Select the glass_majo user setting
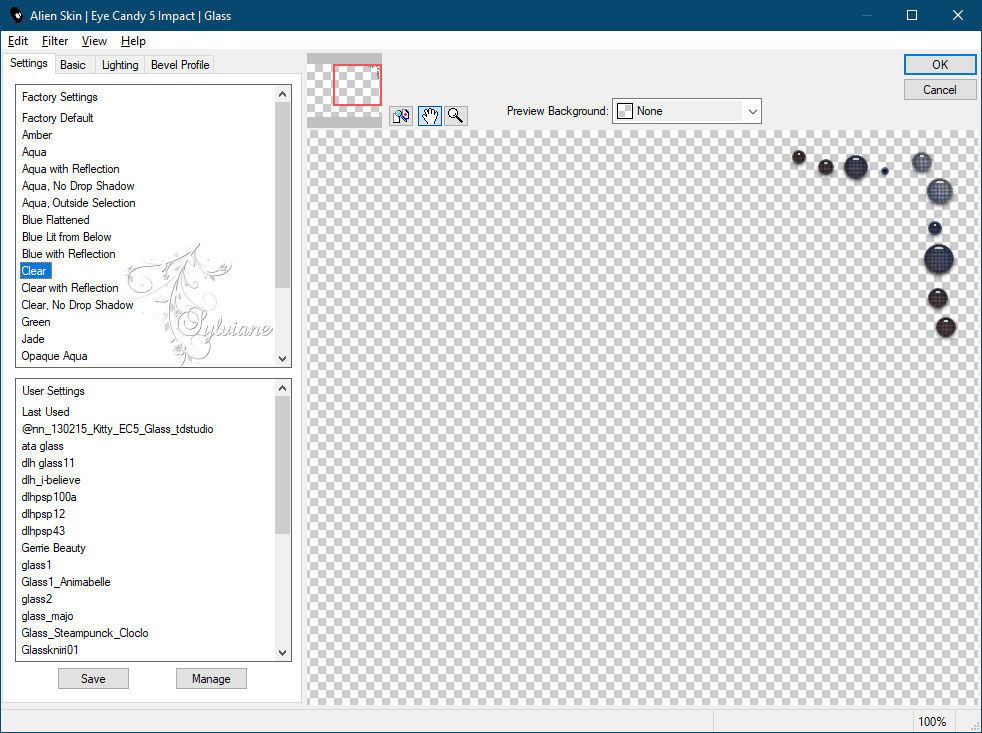The width and height of the screenshot is (982, 733). click(x=47, y=615)
